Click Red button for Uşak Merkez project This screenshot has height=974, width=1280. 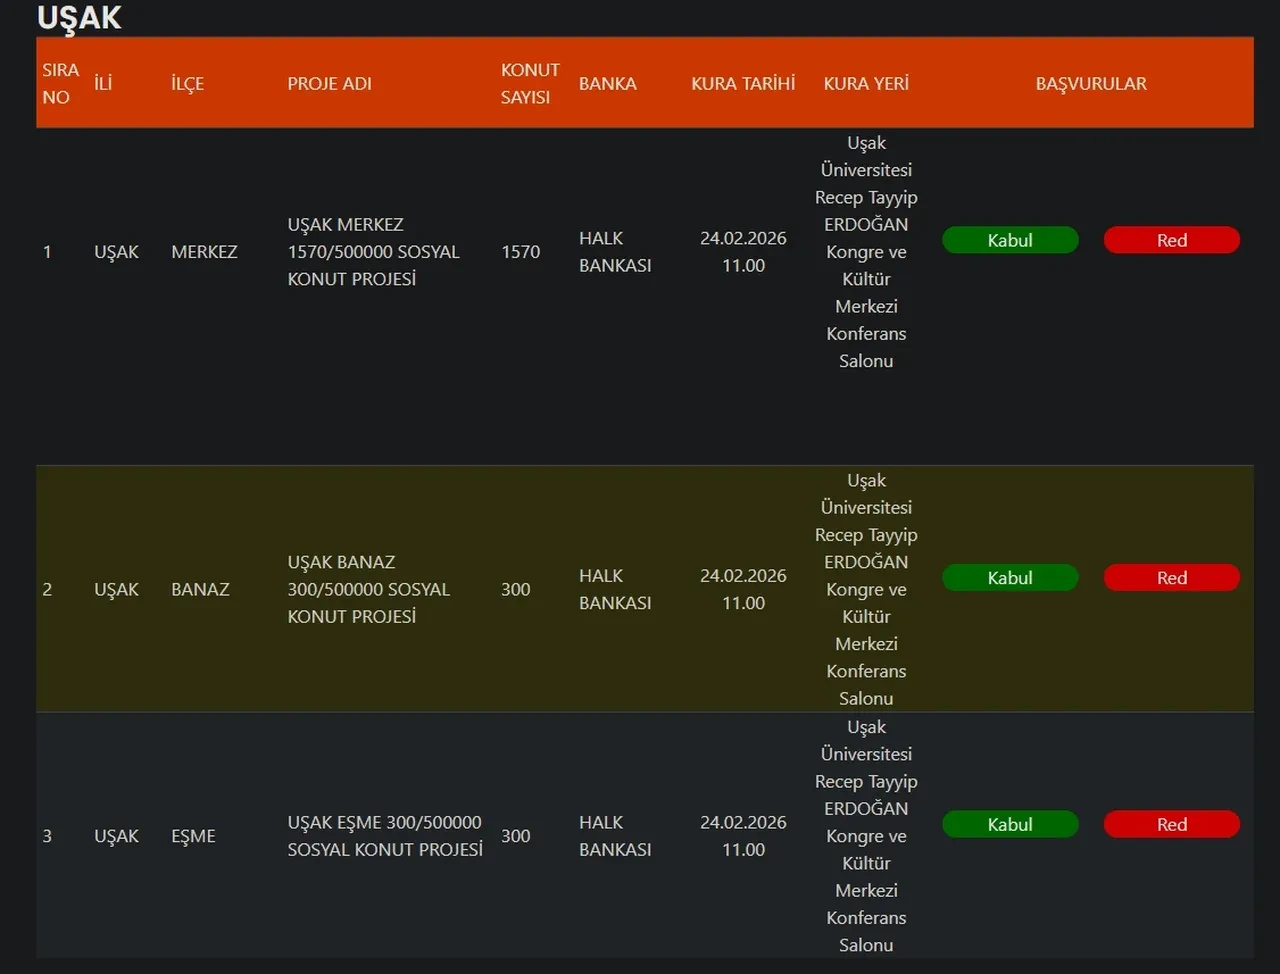[1171, 240]
